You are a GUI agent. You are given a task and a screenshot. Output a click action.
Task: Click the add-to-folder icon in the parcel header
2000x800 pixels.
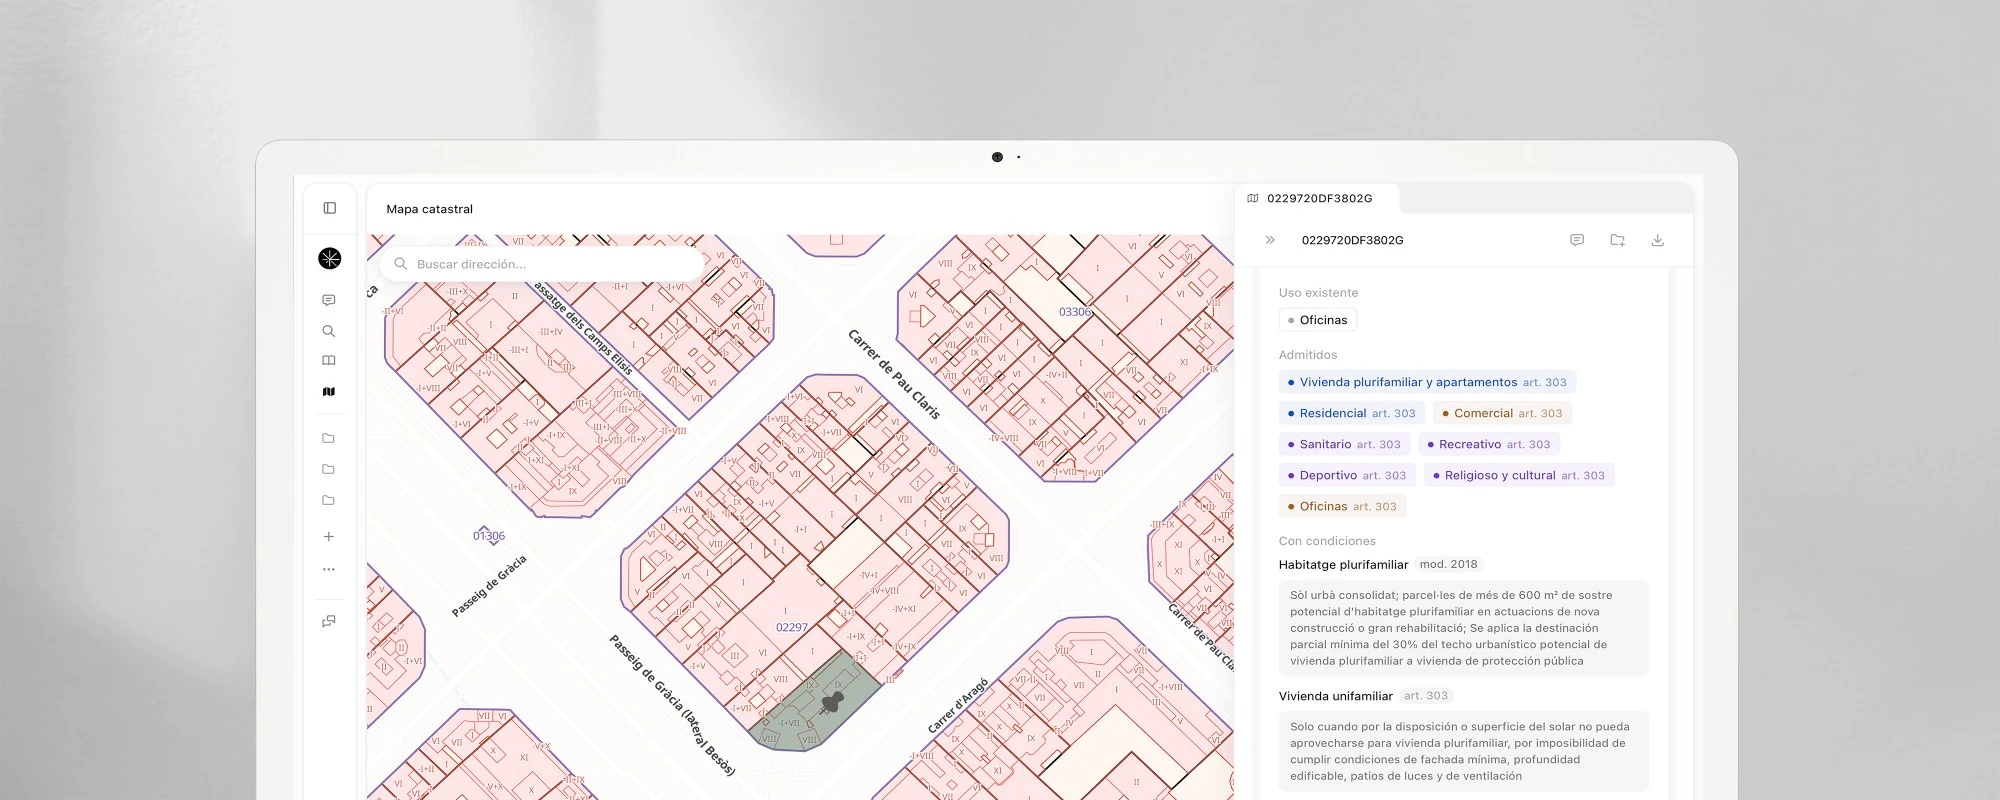[1617, 240]
